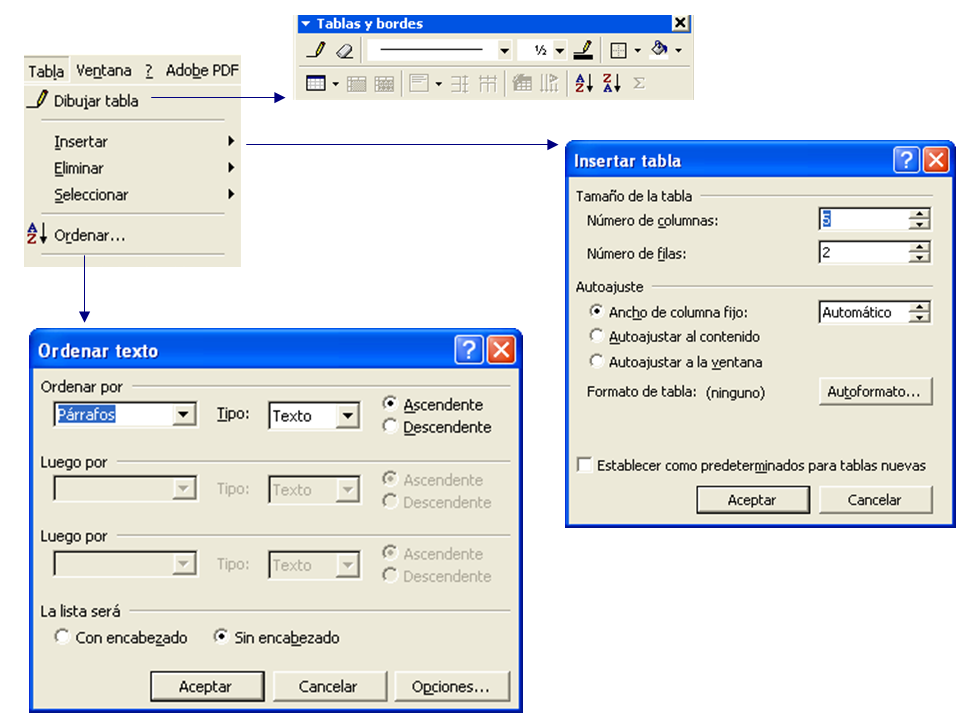Click the Shading Color paint bucket
980x728 pixels.
pos(658,50)
